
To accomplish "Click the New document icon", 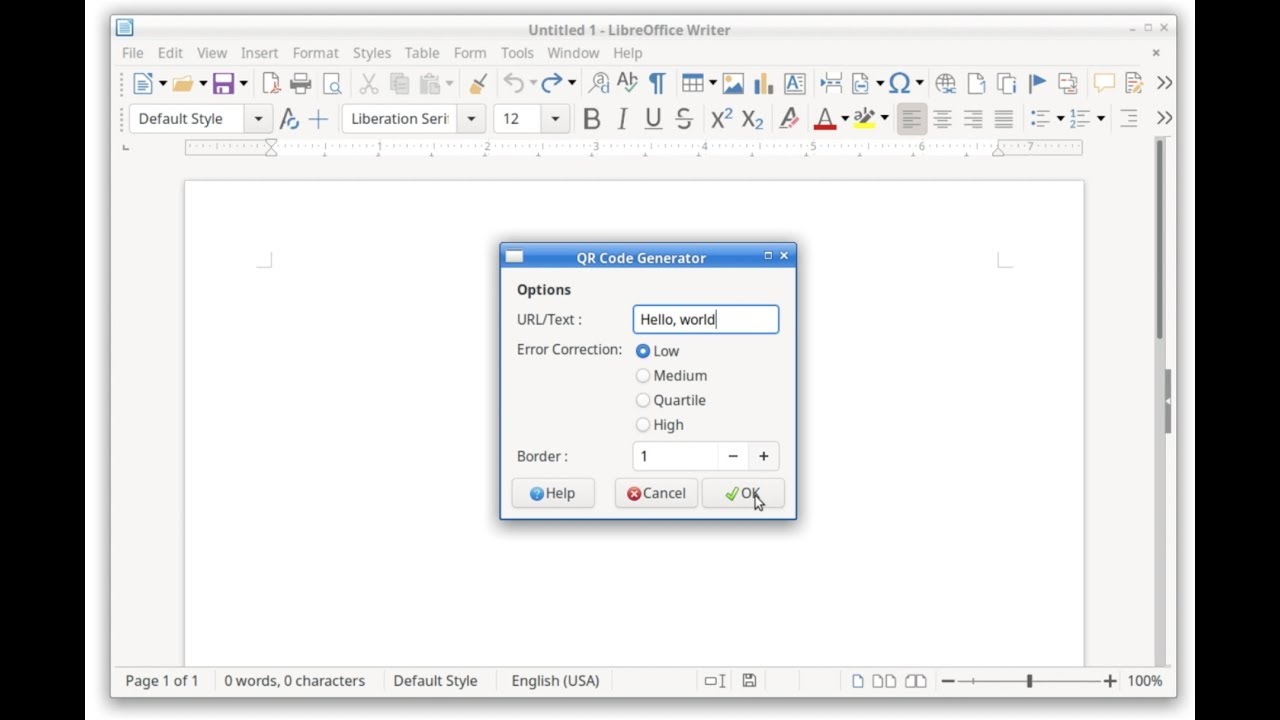I will coord(143,83).
